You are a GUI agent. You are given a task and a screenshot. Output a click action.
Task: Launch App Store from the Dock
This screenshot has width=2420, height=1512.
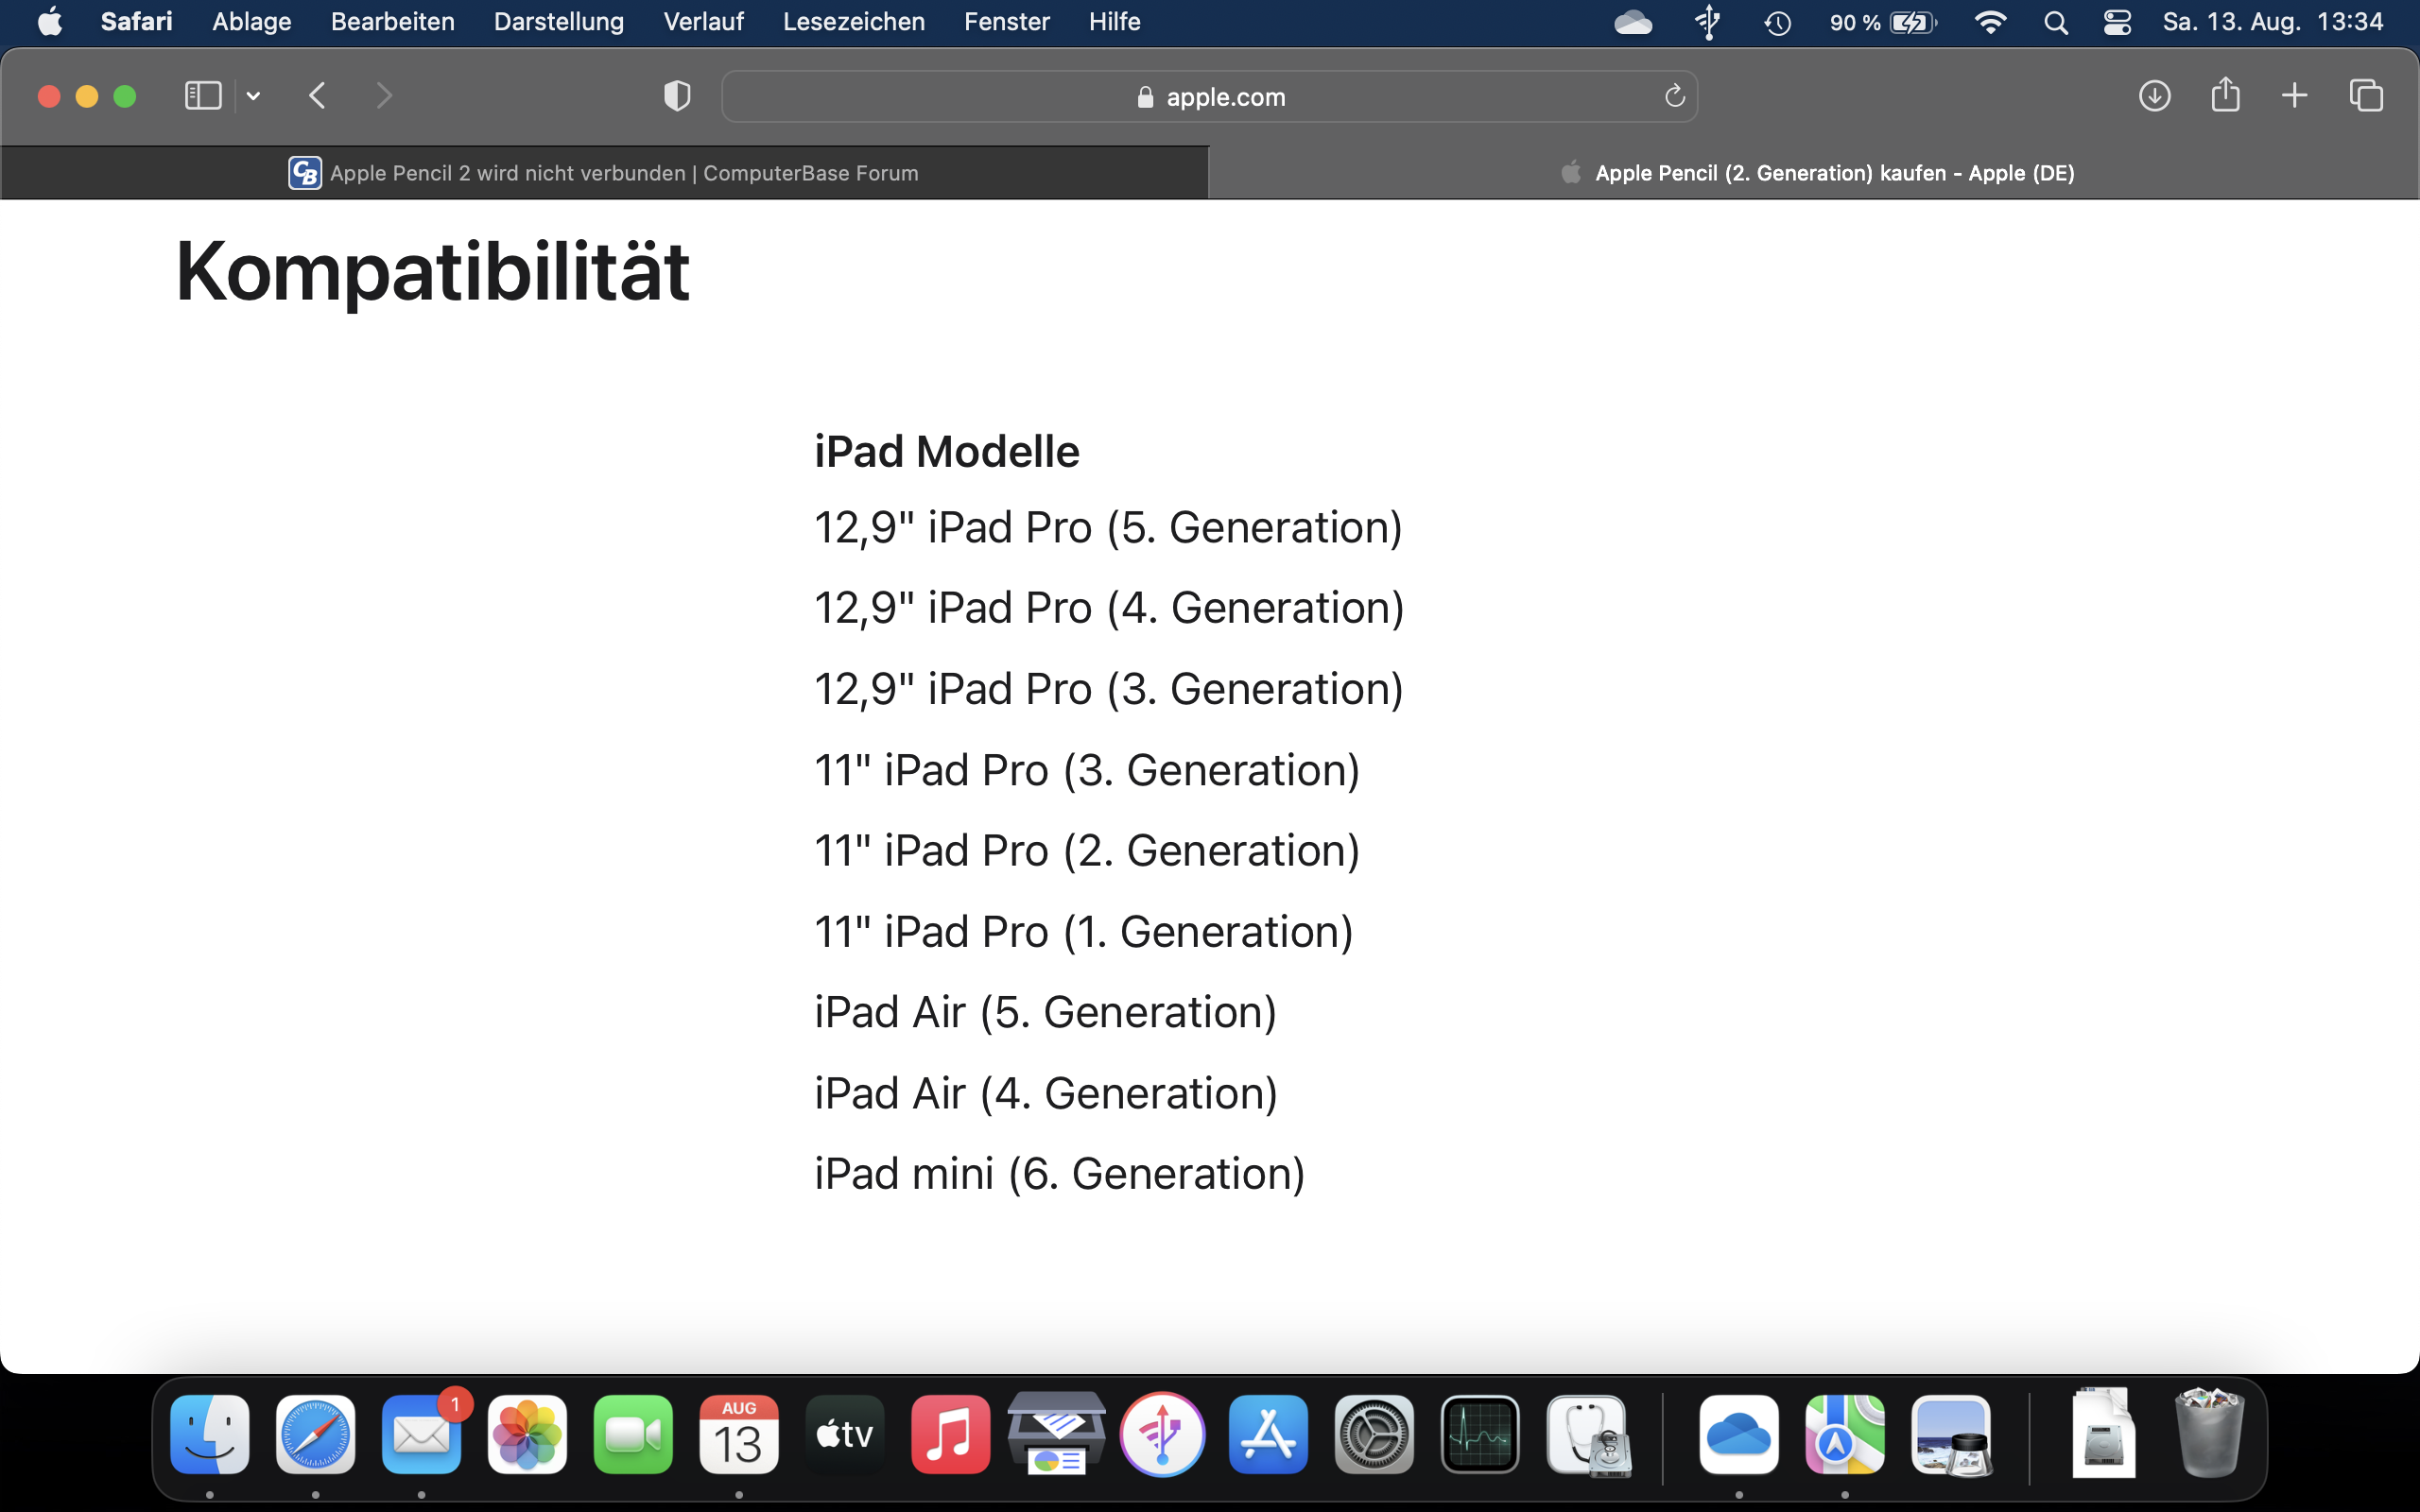tap(1267, 1435)
